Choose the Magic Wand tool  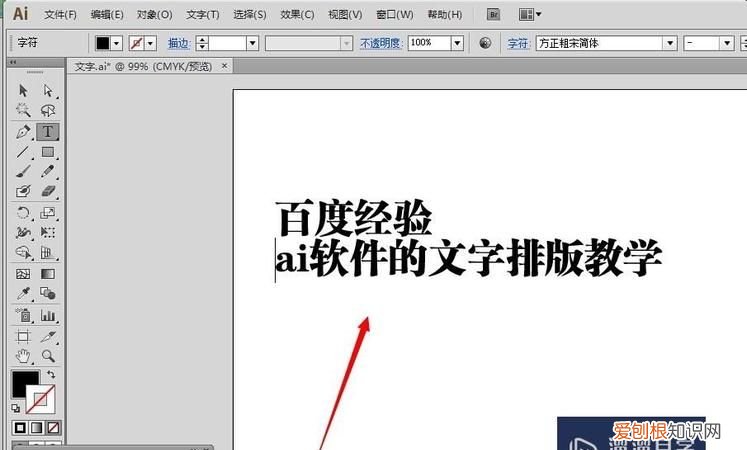tap(23, 110)
